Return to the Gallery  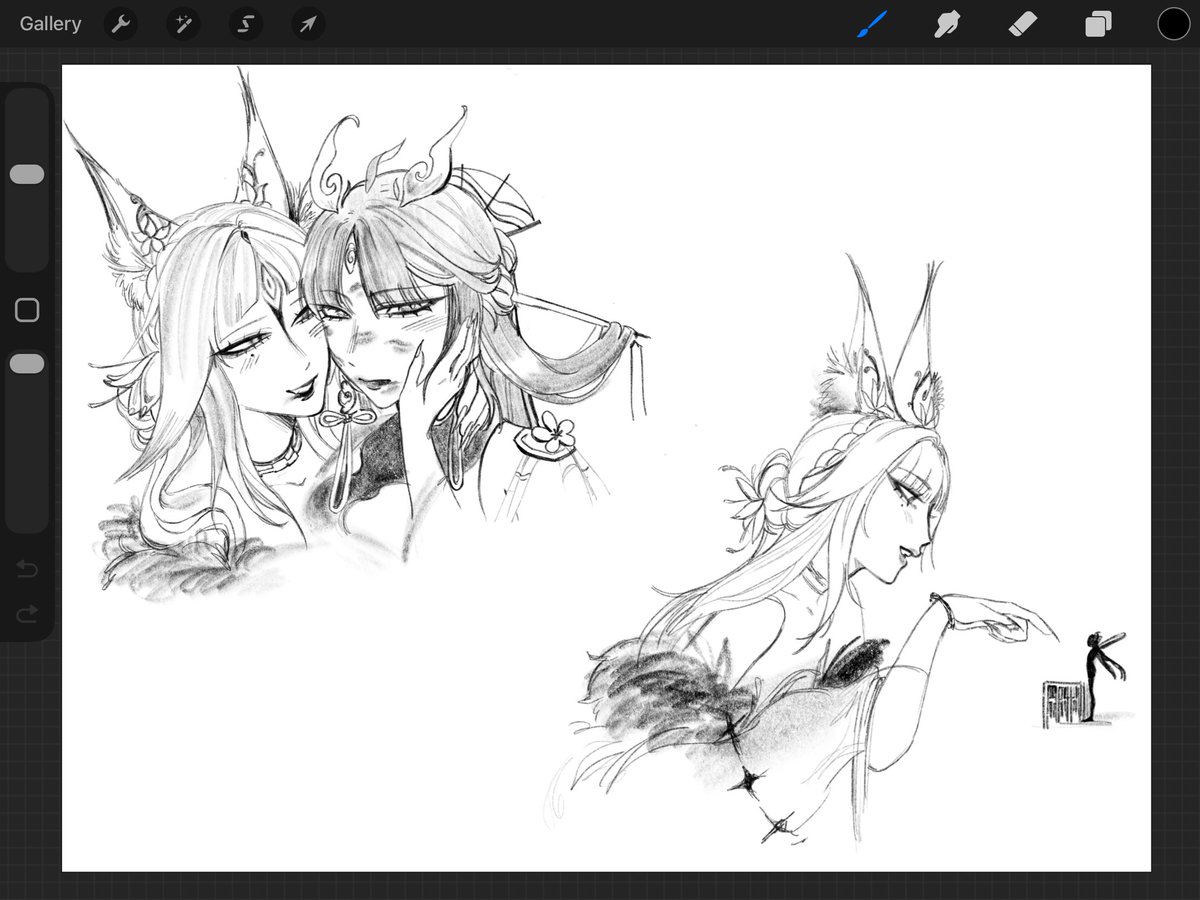pyautogui.click(x=50, y=24)
